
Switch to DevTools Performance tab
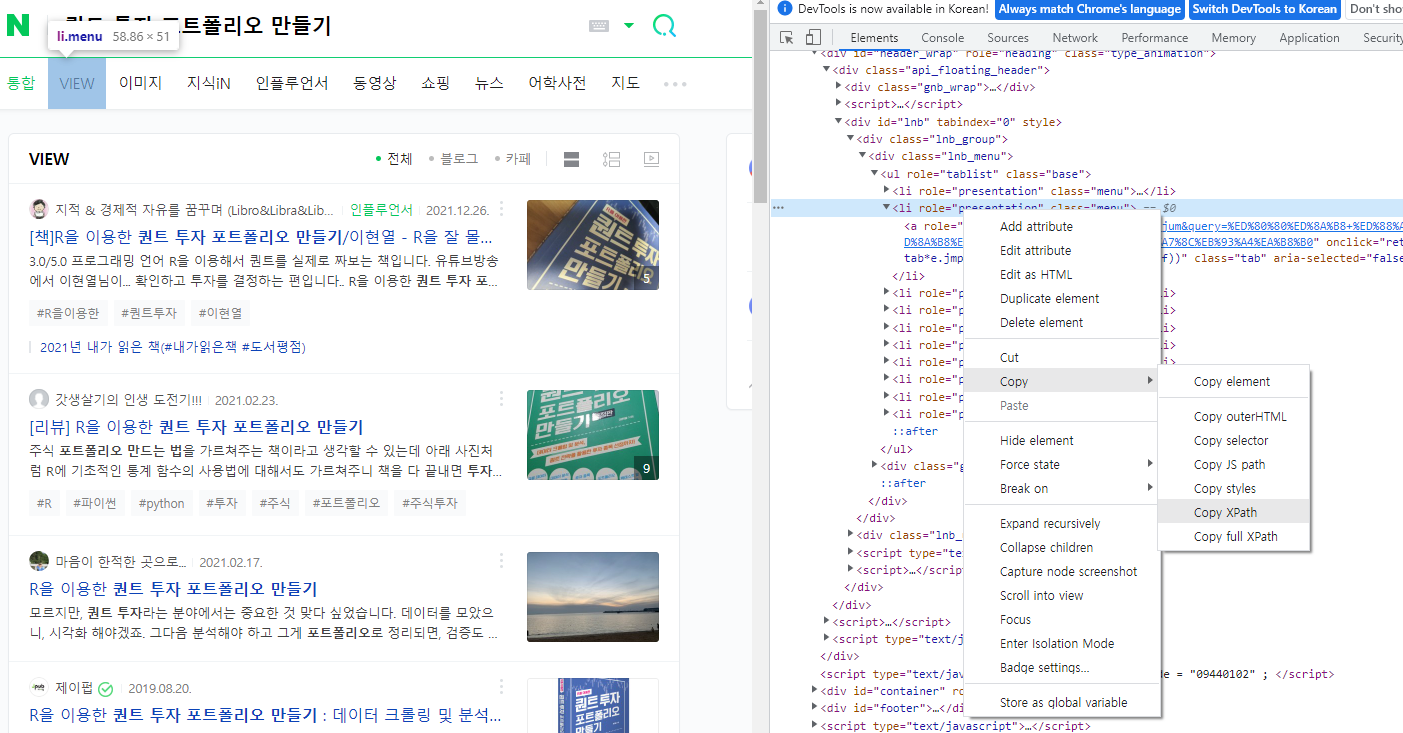(1155, 38)
